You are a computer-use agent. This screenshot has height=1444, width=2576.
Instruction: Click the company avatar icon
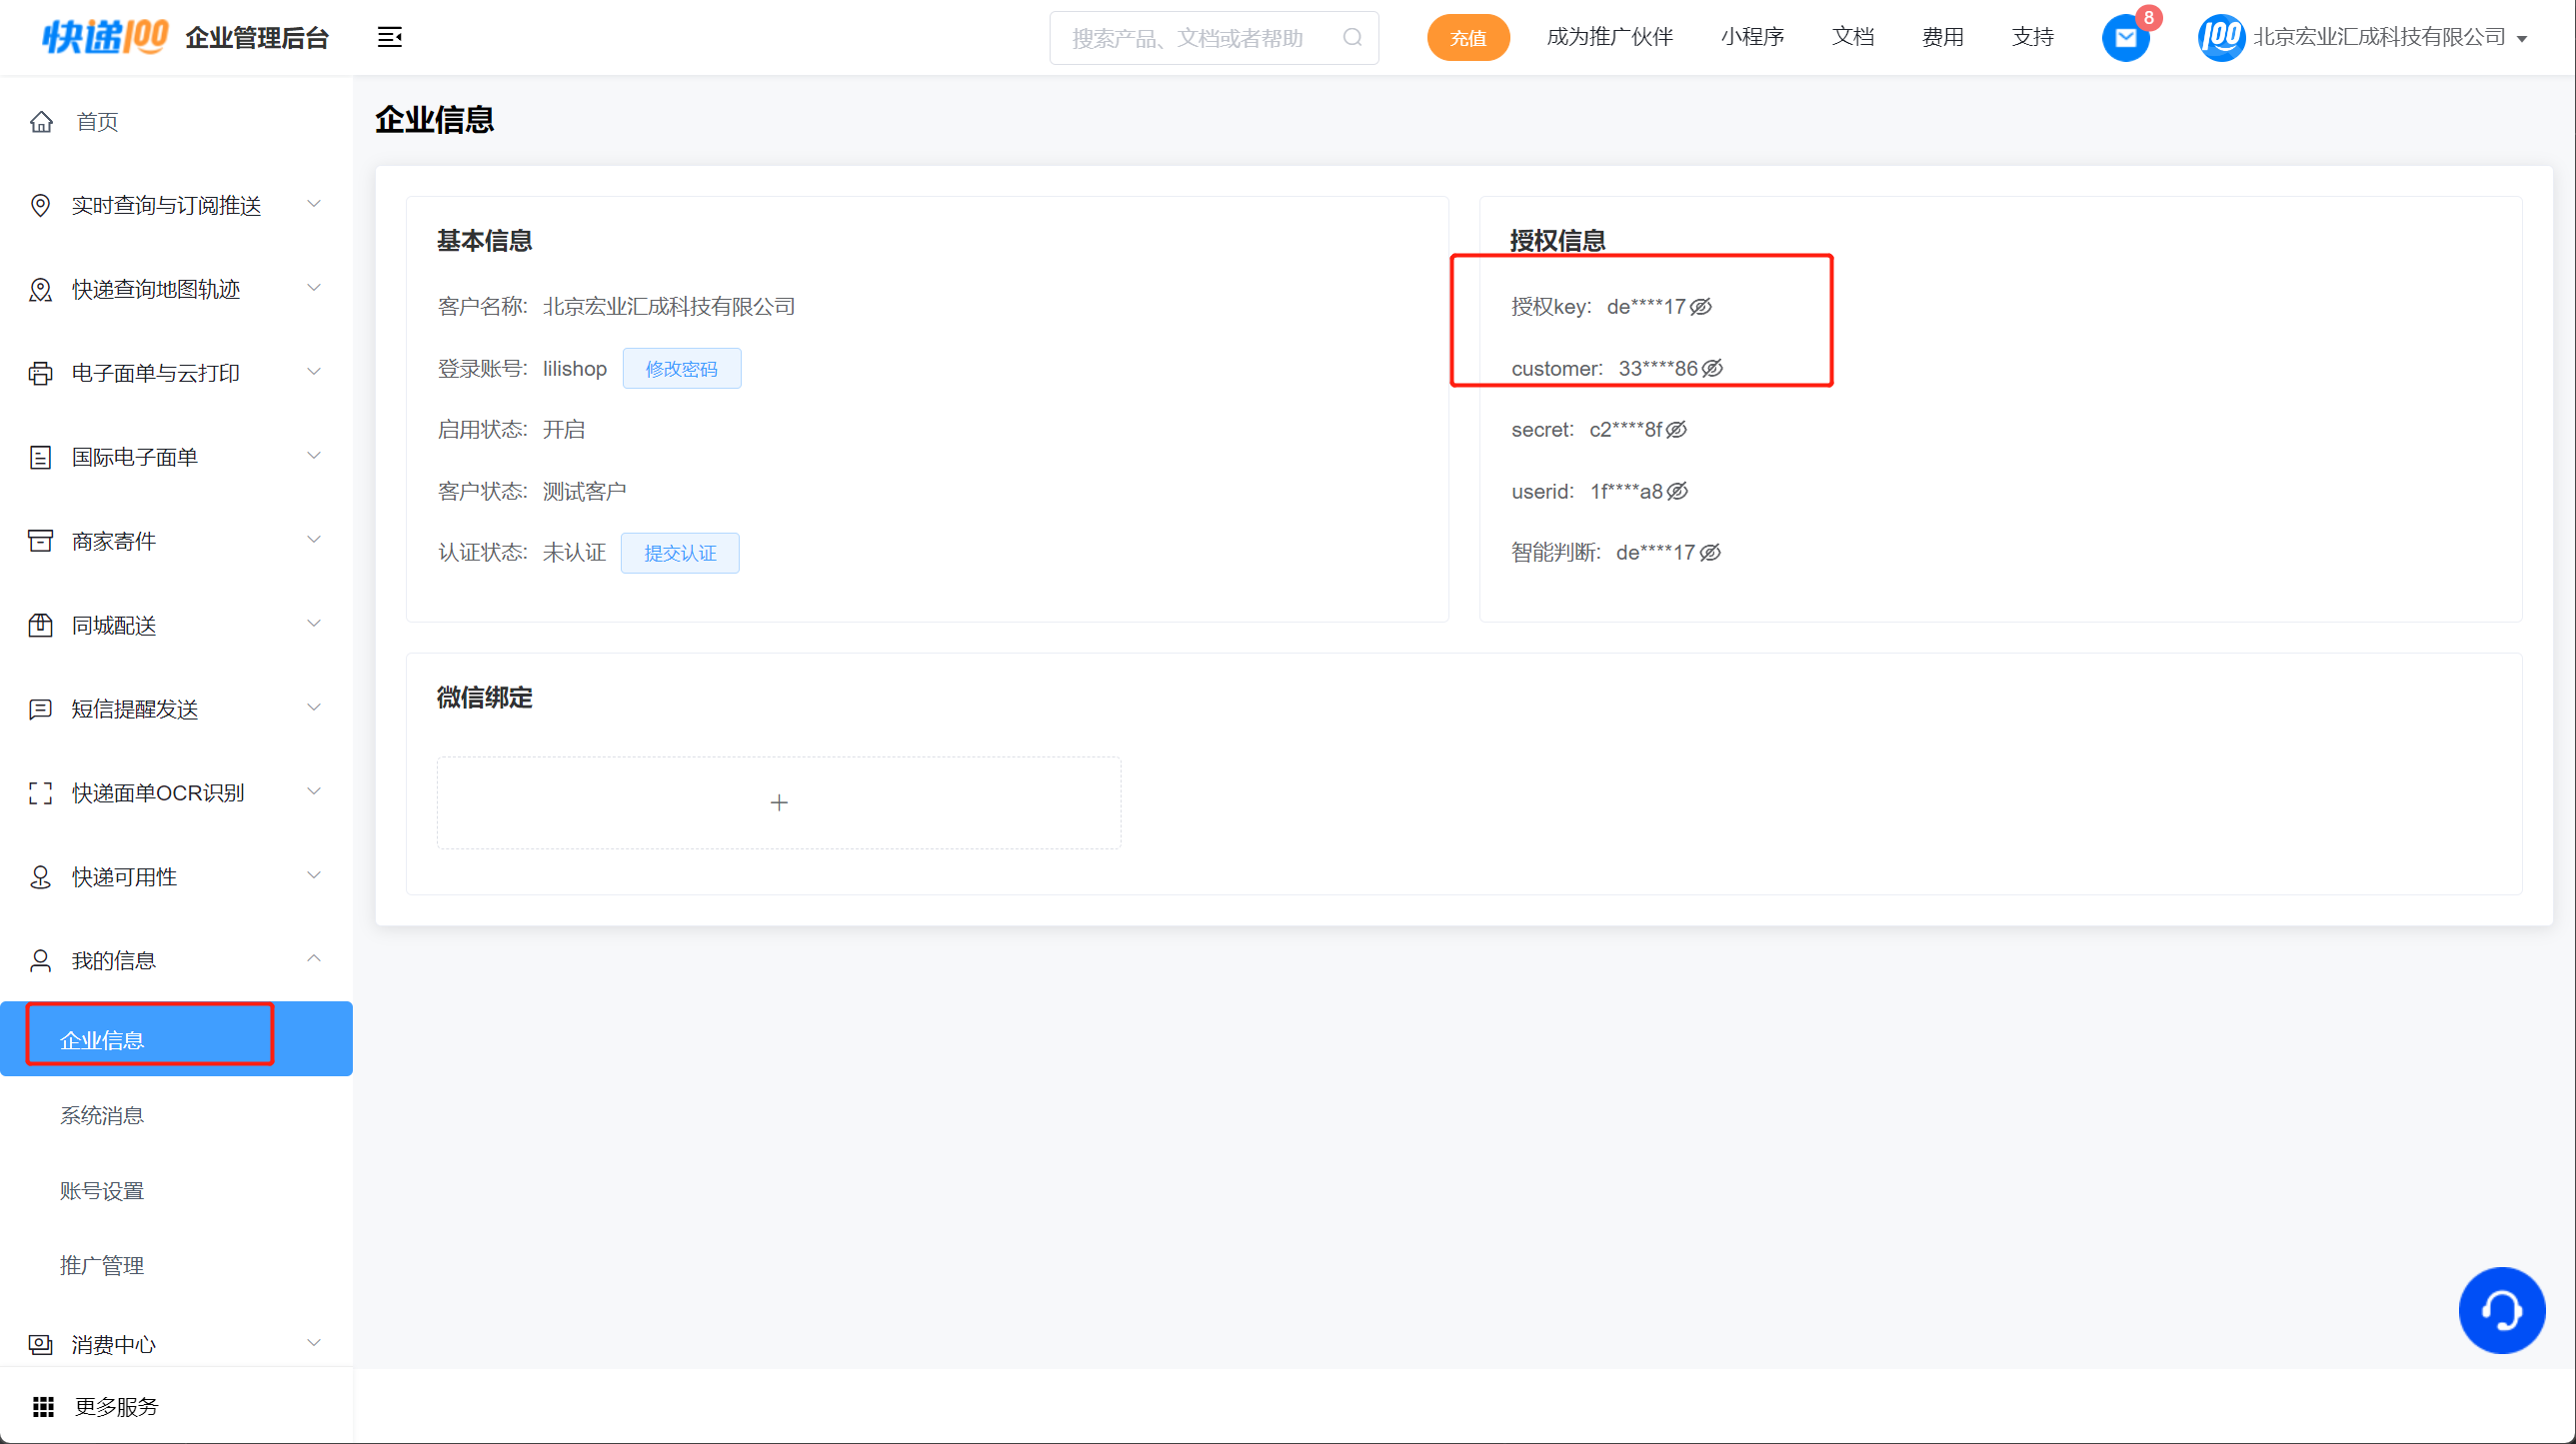coord(2220,38)
